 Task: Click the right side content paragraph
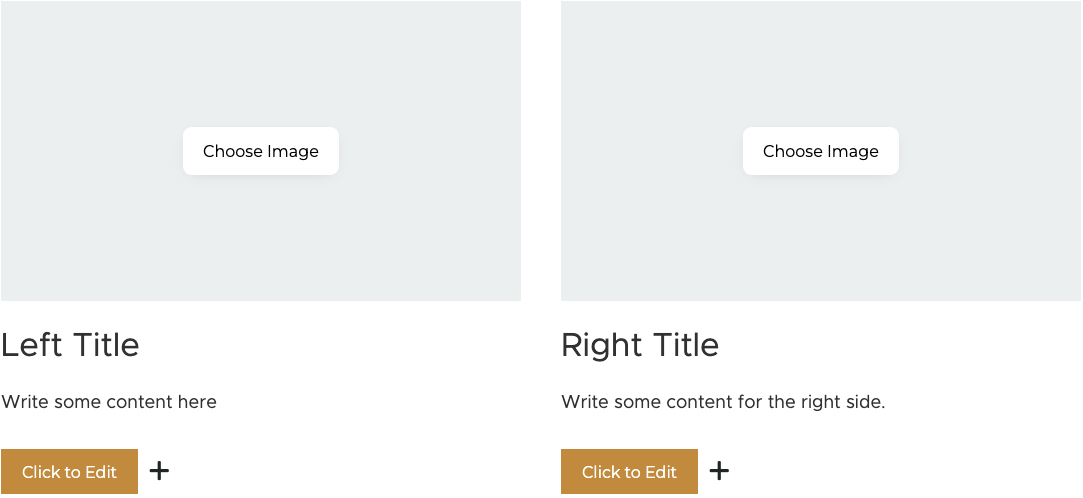(x=723, y=401)
